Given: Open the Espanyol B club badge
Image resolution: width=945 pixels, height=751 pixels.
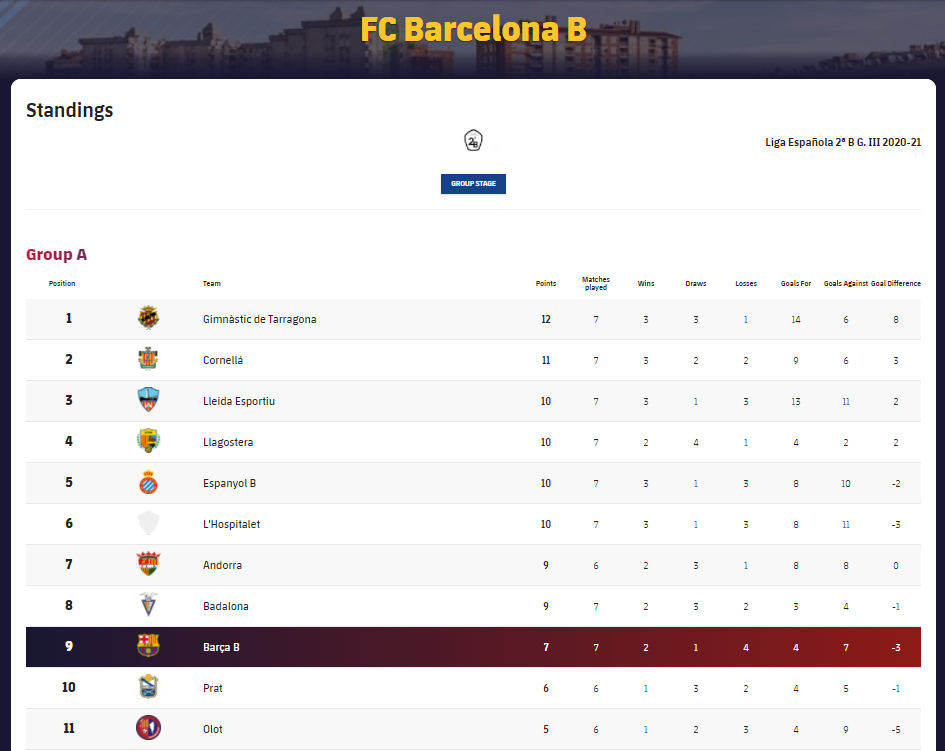Looking at the screenshot, I should pos(148,482).
